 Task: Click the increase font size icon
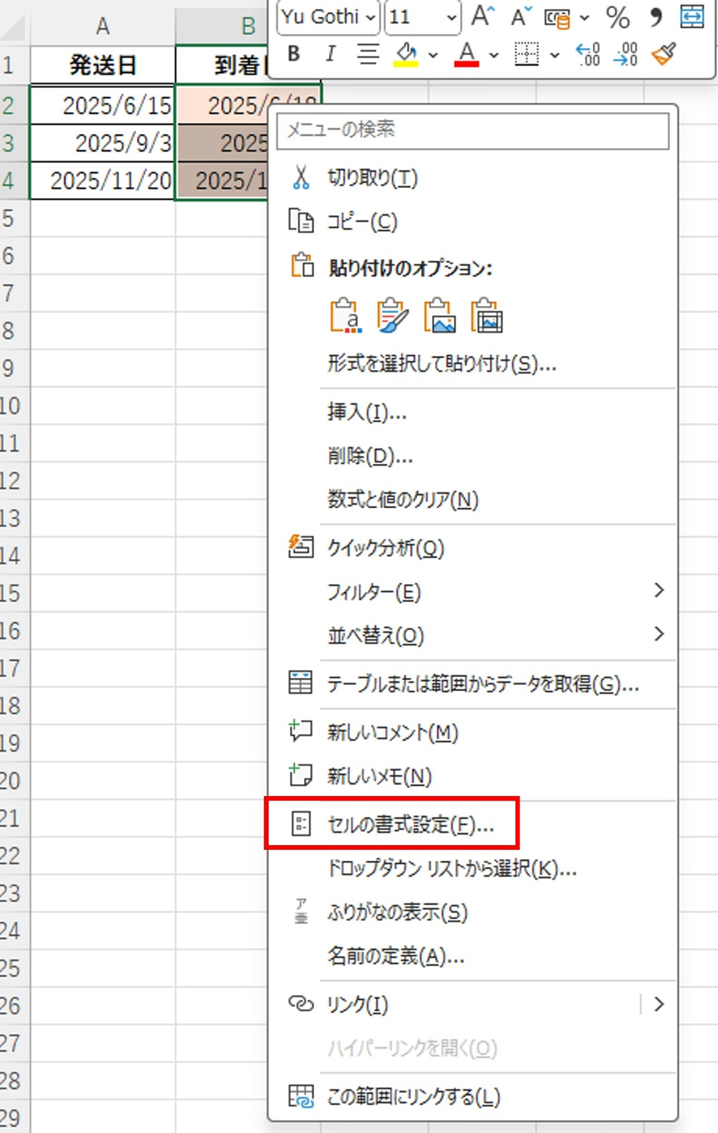pyautogui.click(x=484, y=16)
